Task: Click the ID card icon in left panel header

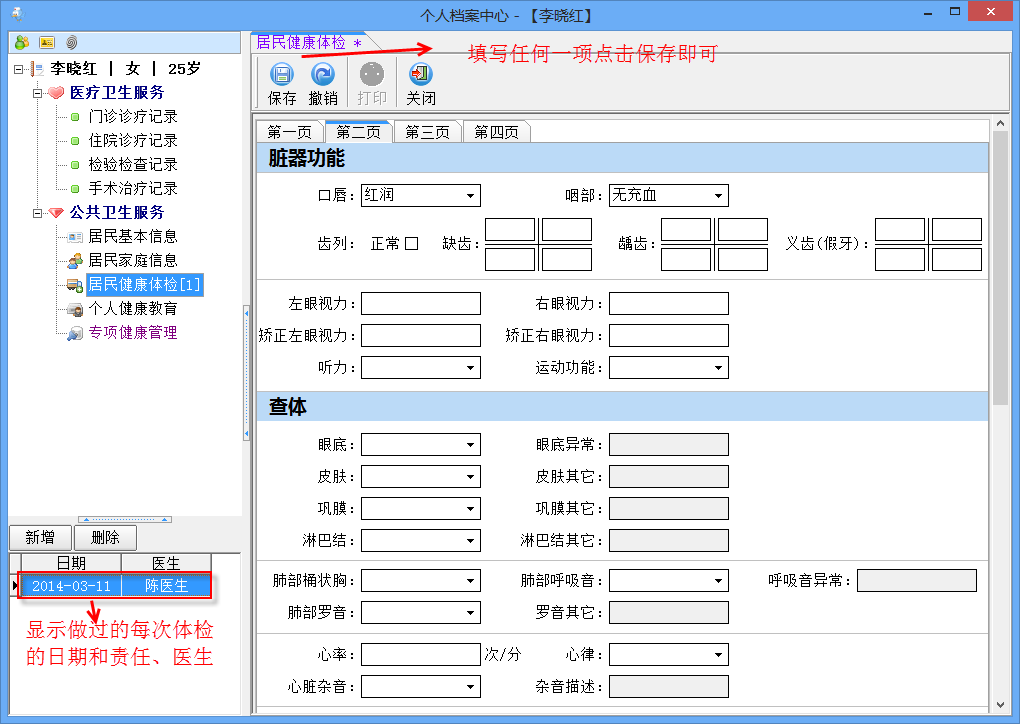Action: (47, 43)
